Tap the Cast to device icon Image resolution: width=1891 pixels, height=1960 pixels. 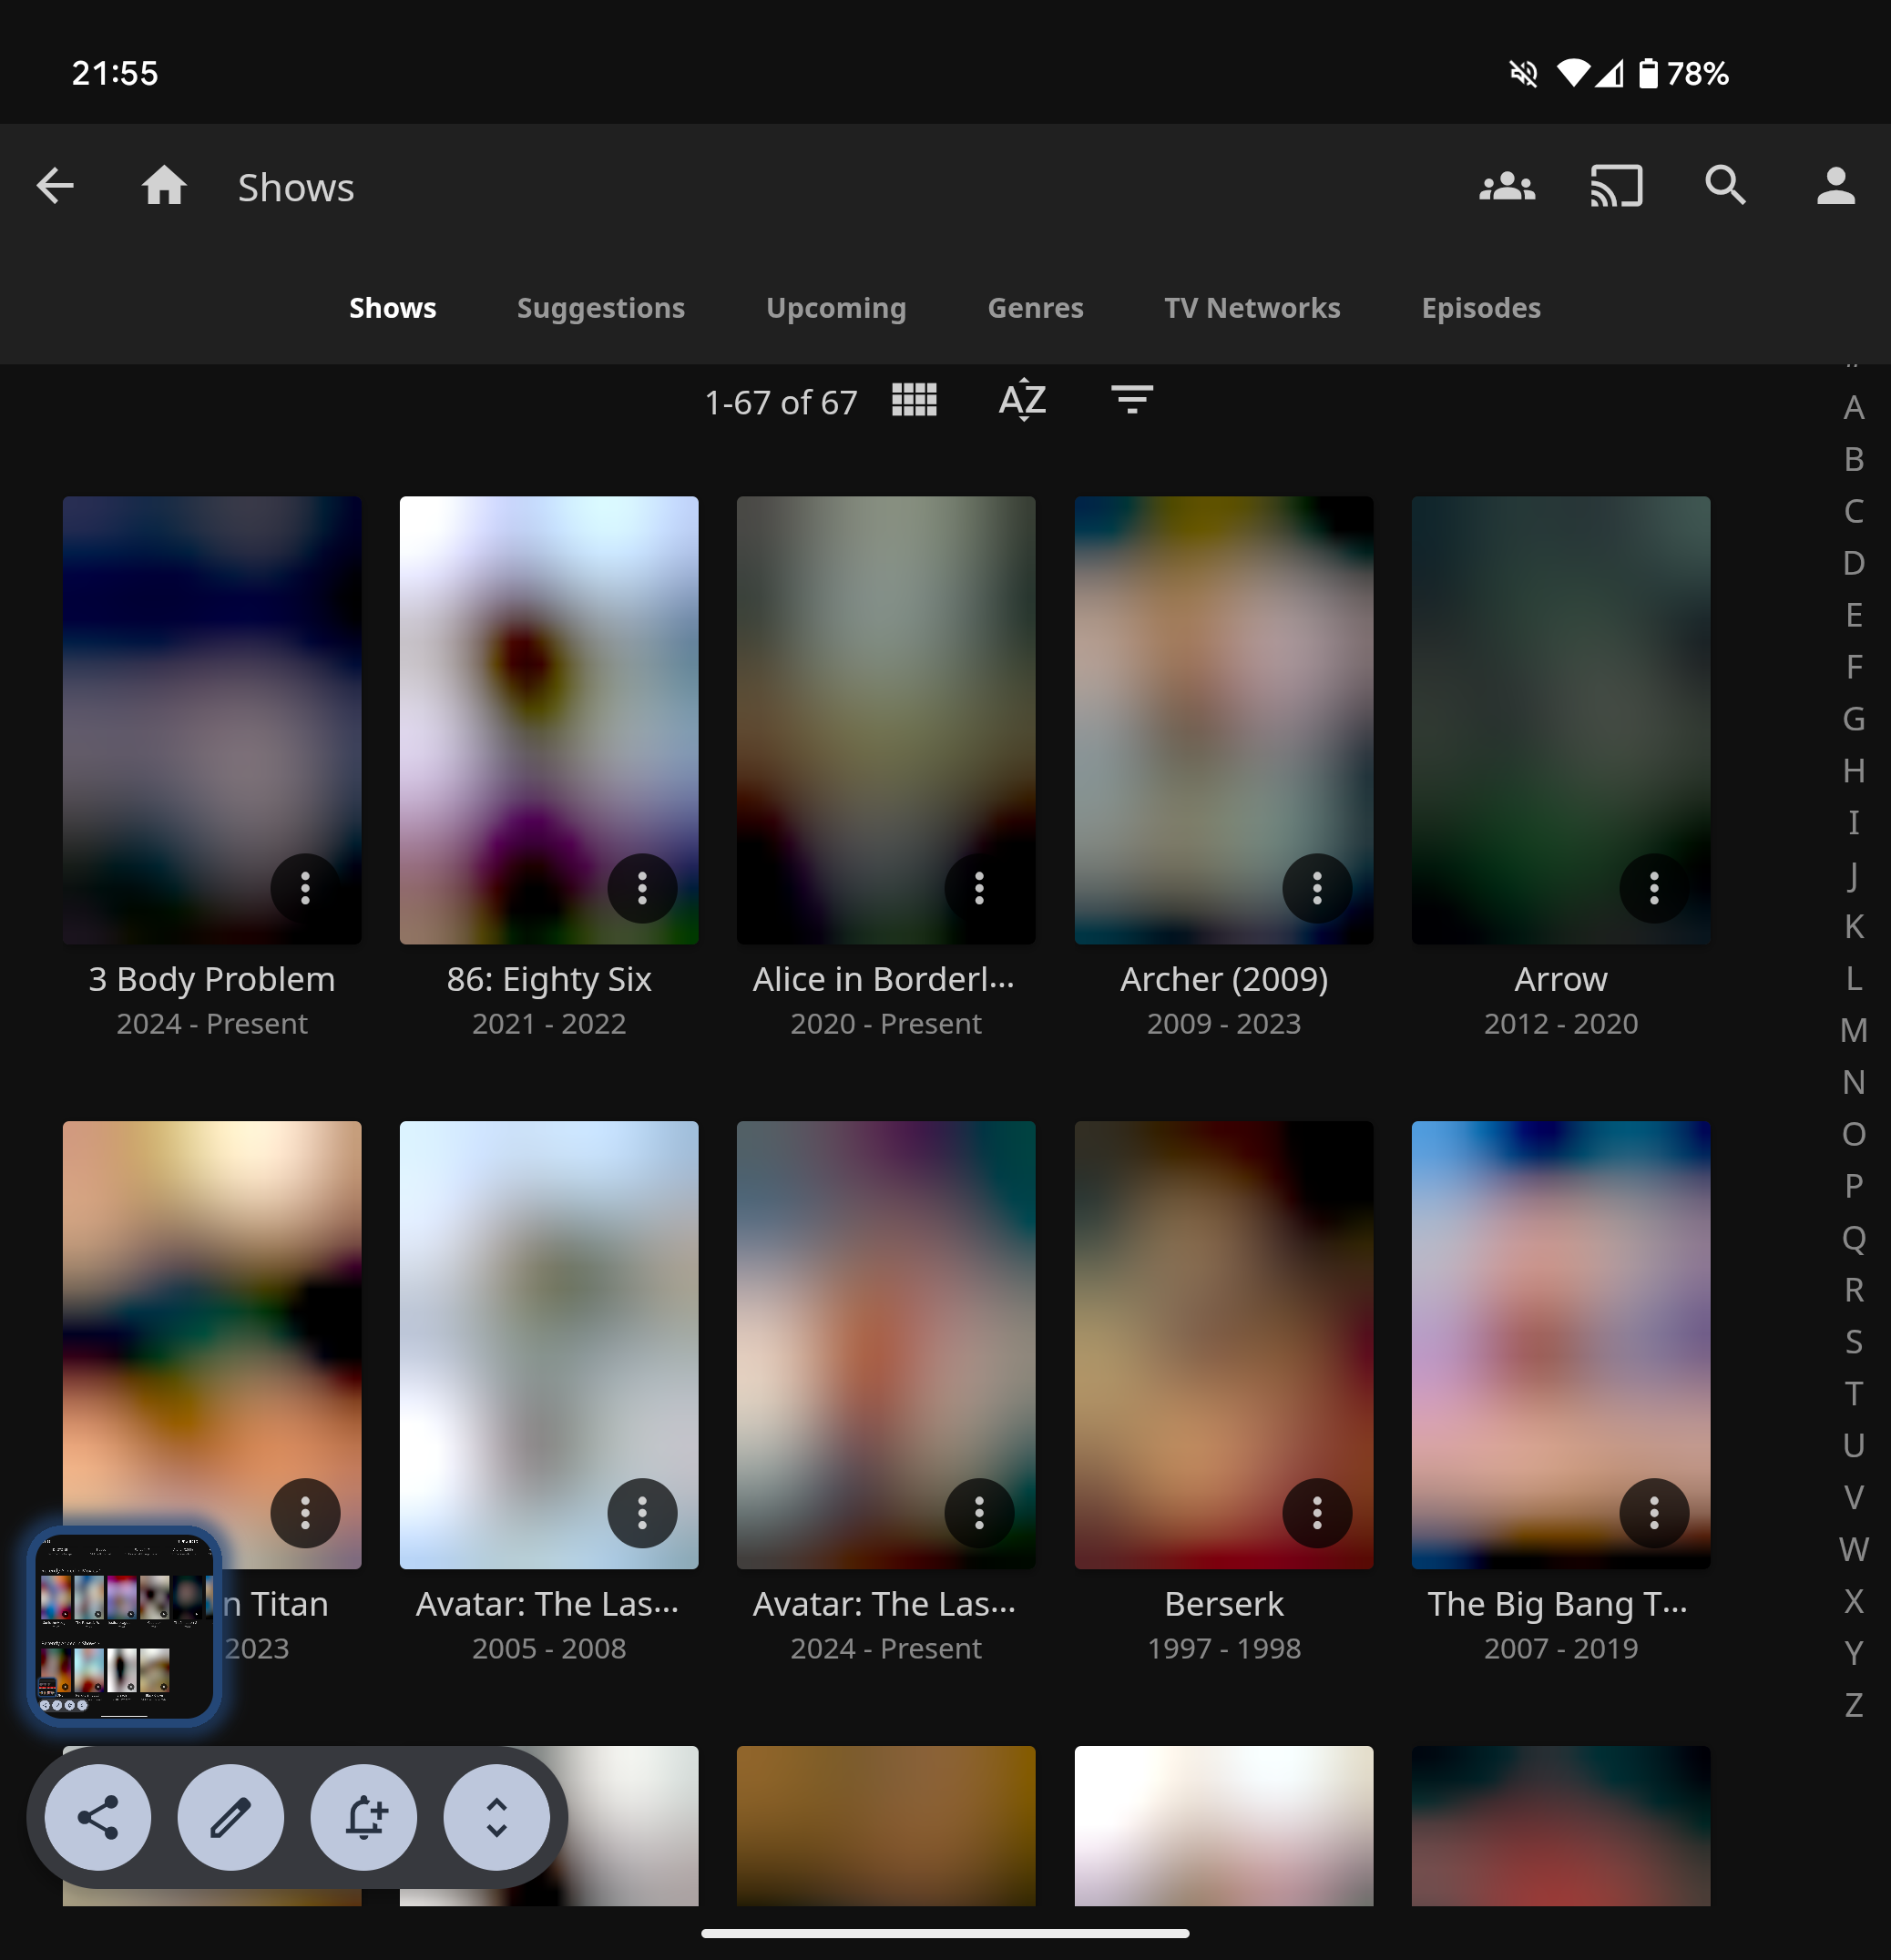(1616, 186)
